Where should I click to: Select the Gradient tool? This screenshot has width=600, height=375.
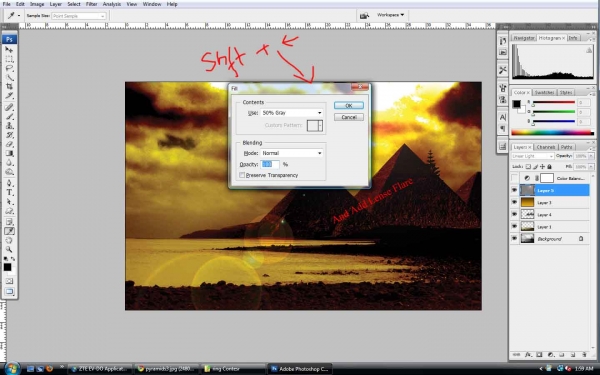click(9, 153)
